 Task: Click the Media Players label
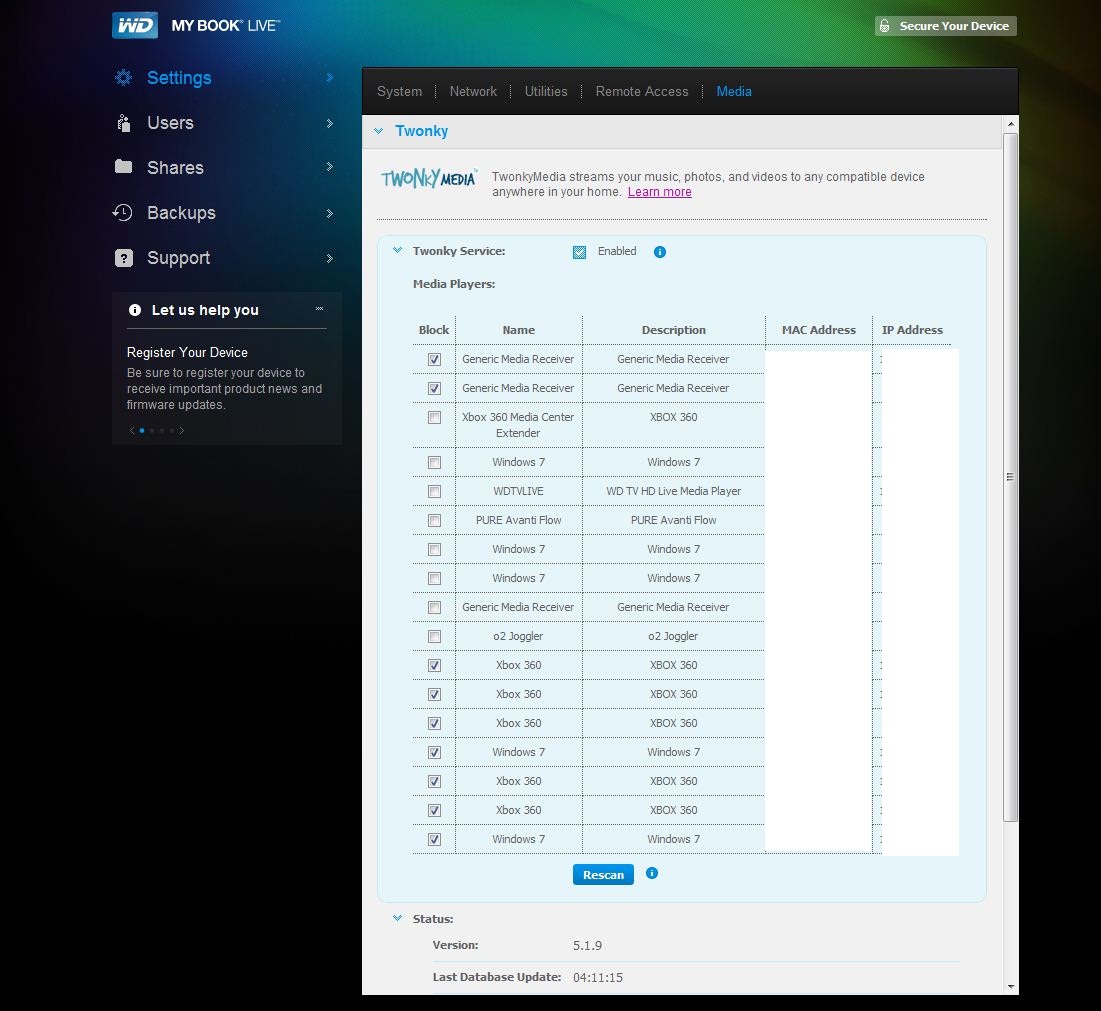click(454, 284)
